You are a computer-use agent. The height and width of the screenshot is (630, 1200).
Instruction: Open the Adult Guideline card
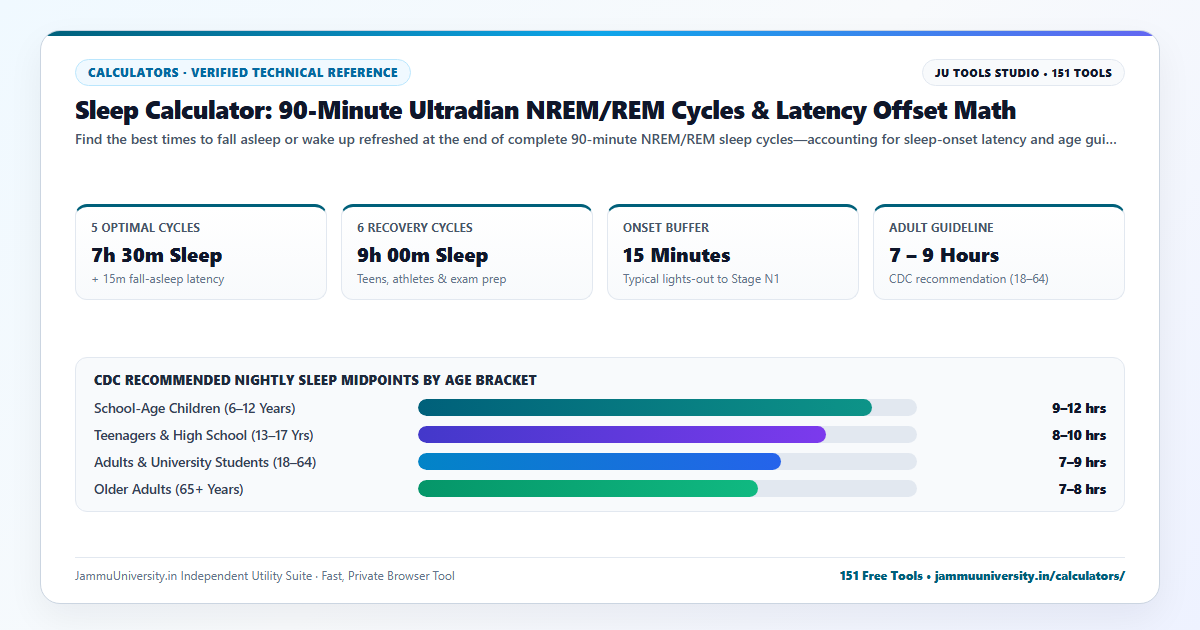pyautogui.click(x=999, y=252)
